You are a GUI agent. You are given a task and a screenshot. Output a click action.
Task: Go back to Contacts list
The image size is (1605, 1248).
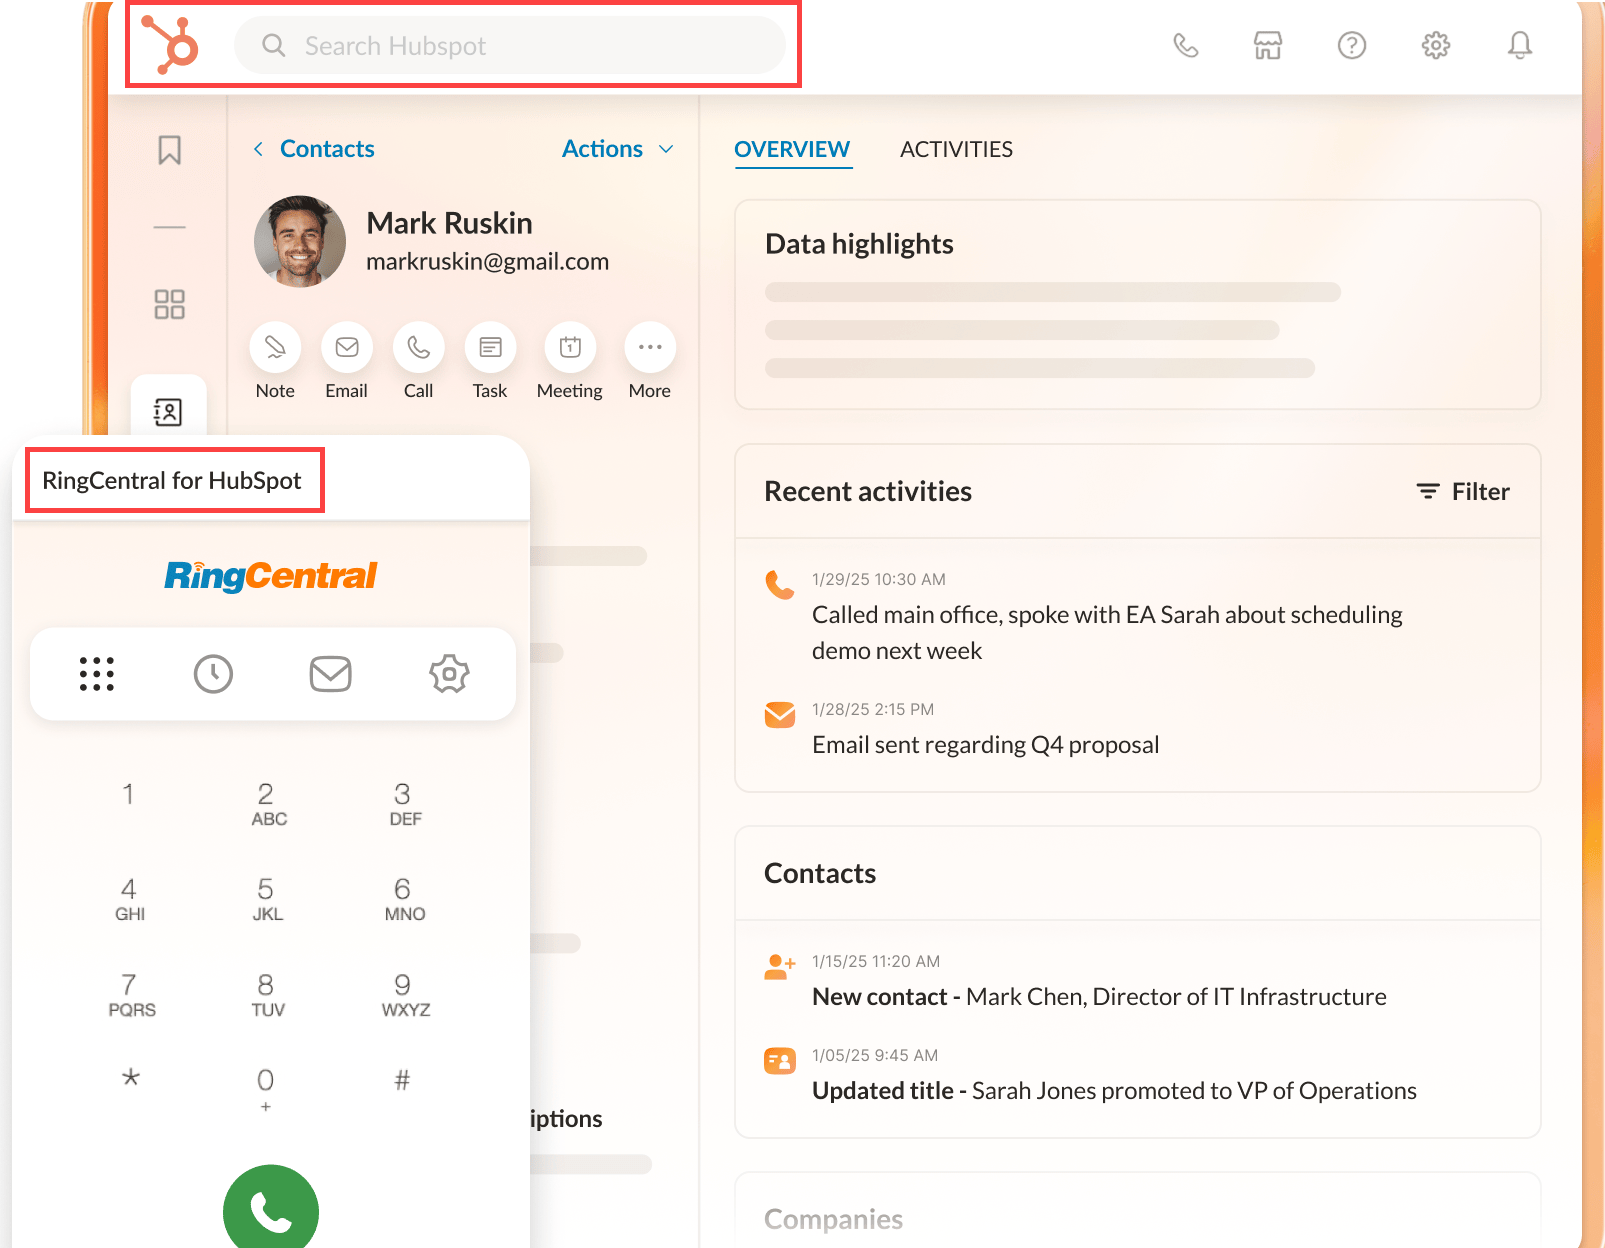(314, 149)
